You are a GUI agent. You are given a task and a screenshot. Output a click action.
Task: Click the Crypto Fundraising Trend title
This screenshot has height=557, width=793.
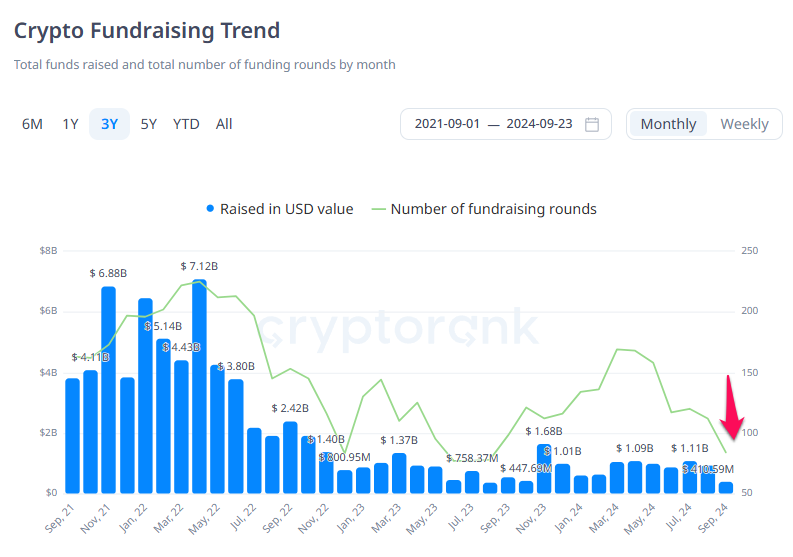coord(147,30)
